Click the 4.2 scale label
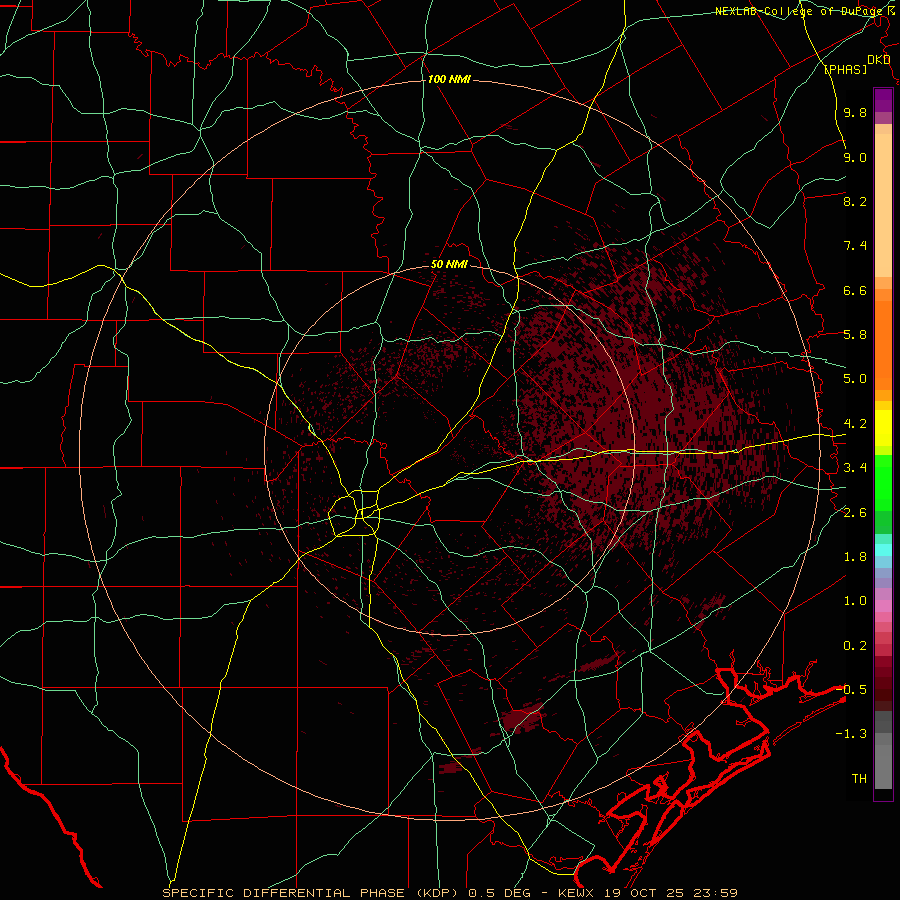Image resolution: width=900 pixels, height=900 pixels. (x=855, y=424)
